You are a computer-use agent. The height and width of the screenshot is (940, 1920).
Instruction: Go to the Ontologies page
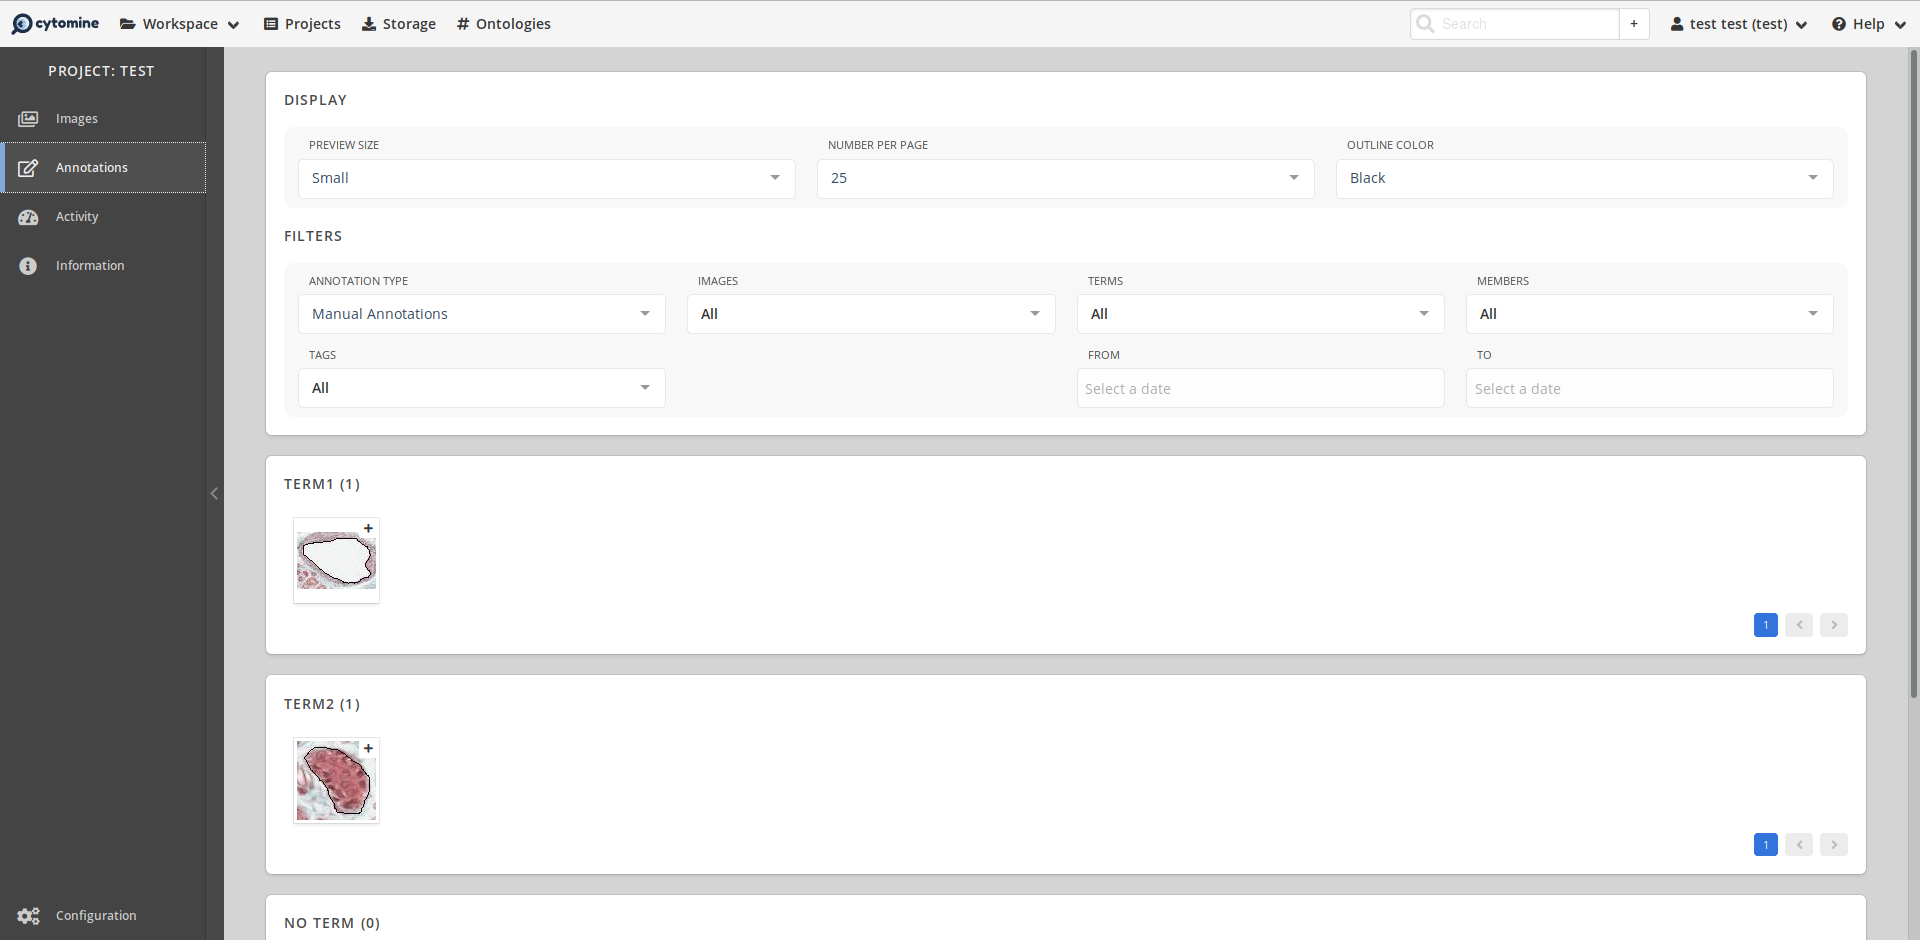coord(503,24)
